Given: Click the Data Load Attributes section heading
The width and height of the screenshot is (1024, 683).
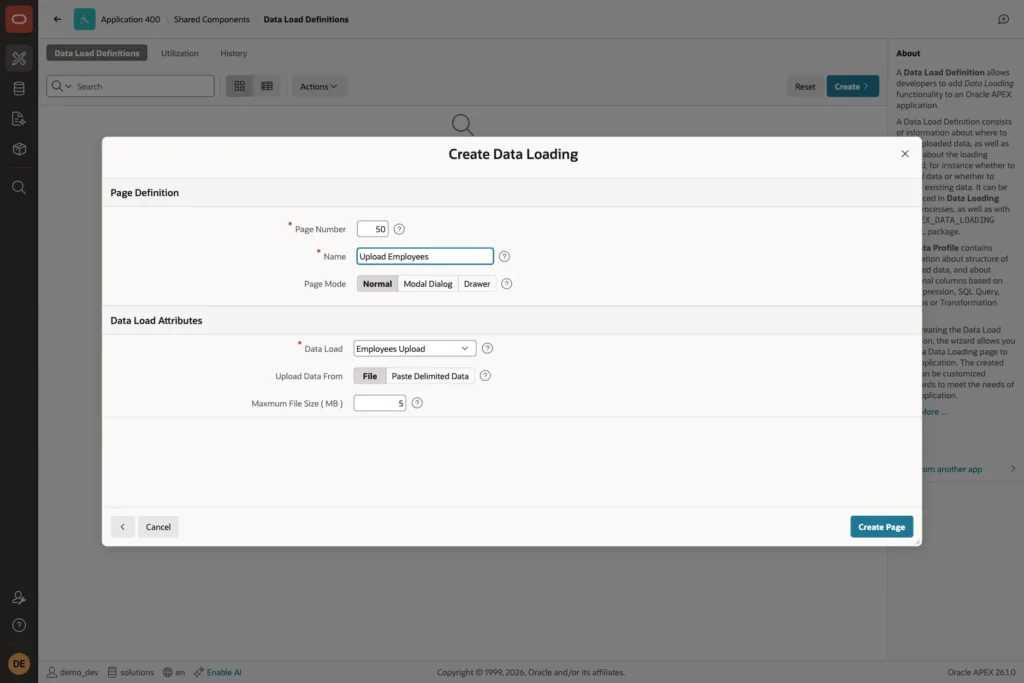Looking at the screenshot, I should pyautogui.click(x=156, y=321).
